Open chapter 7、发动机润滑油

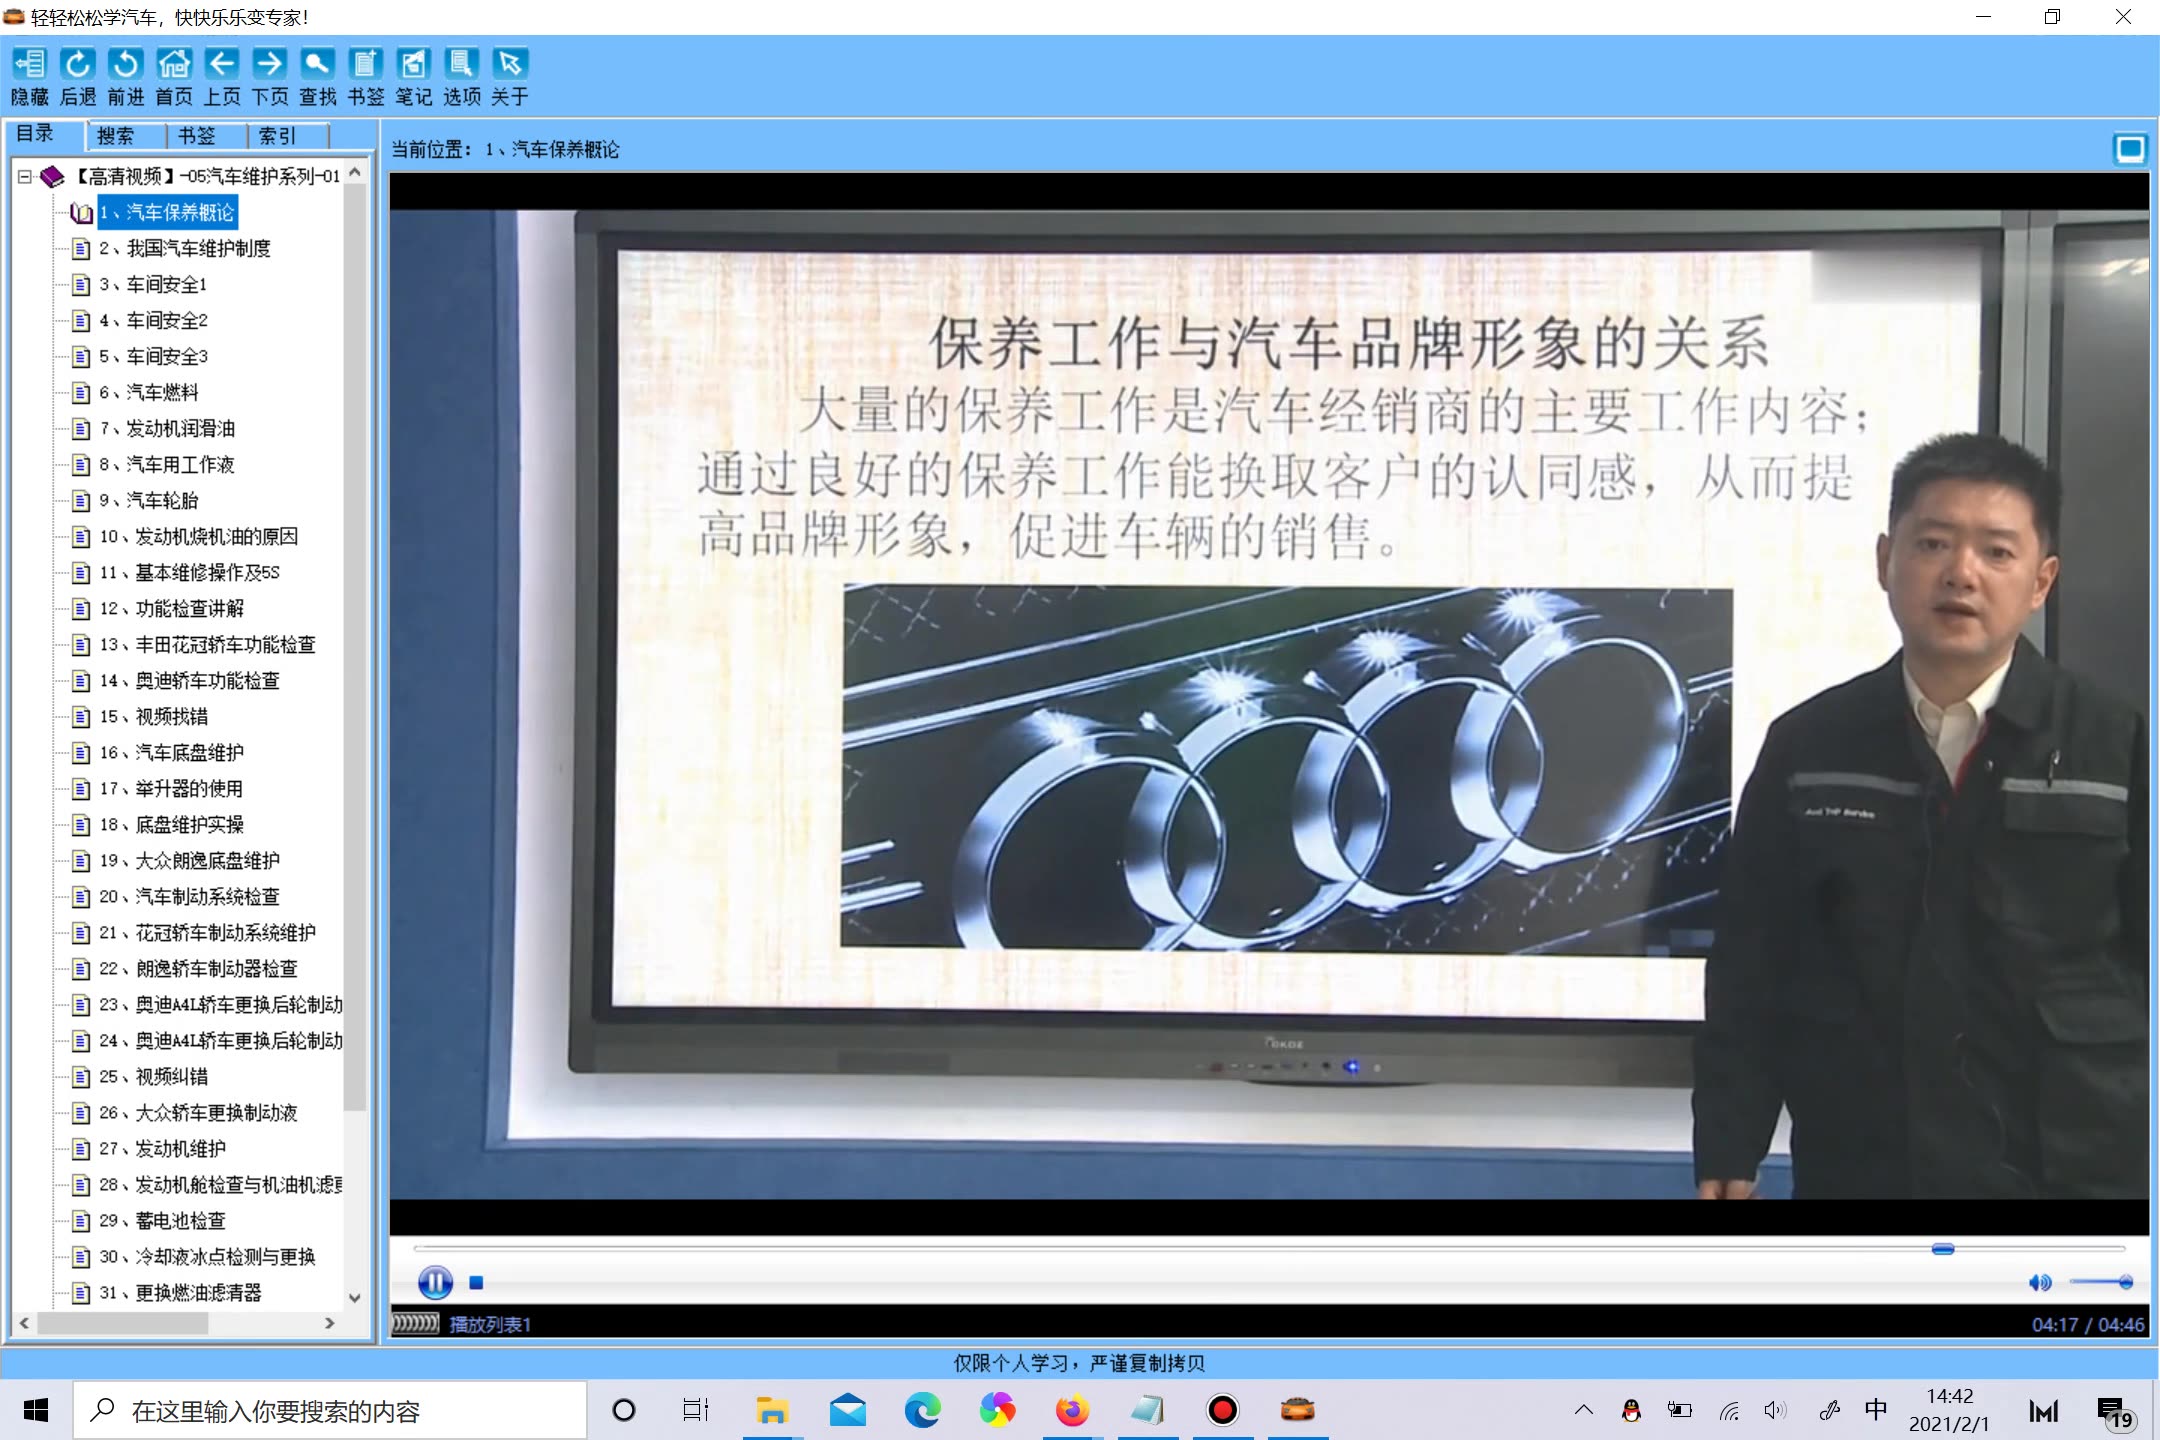click(x=167, y=429)
